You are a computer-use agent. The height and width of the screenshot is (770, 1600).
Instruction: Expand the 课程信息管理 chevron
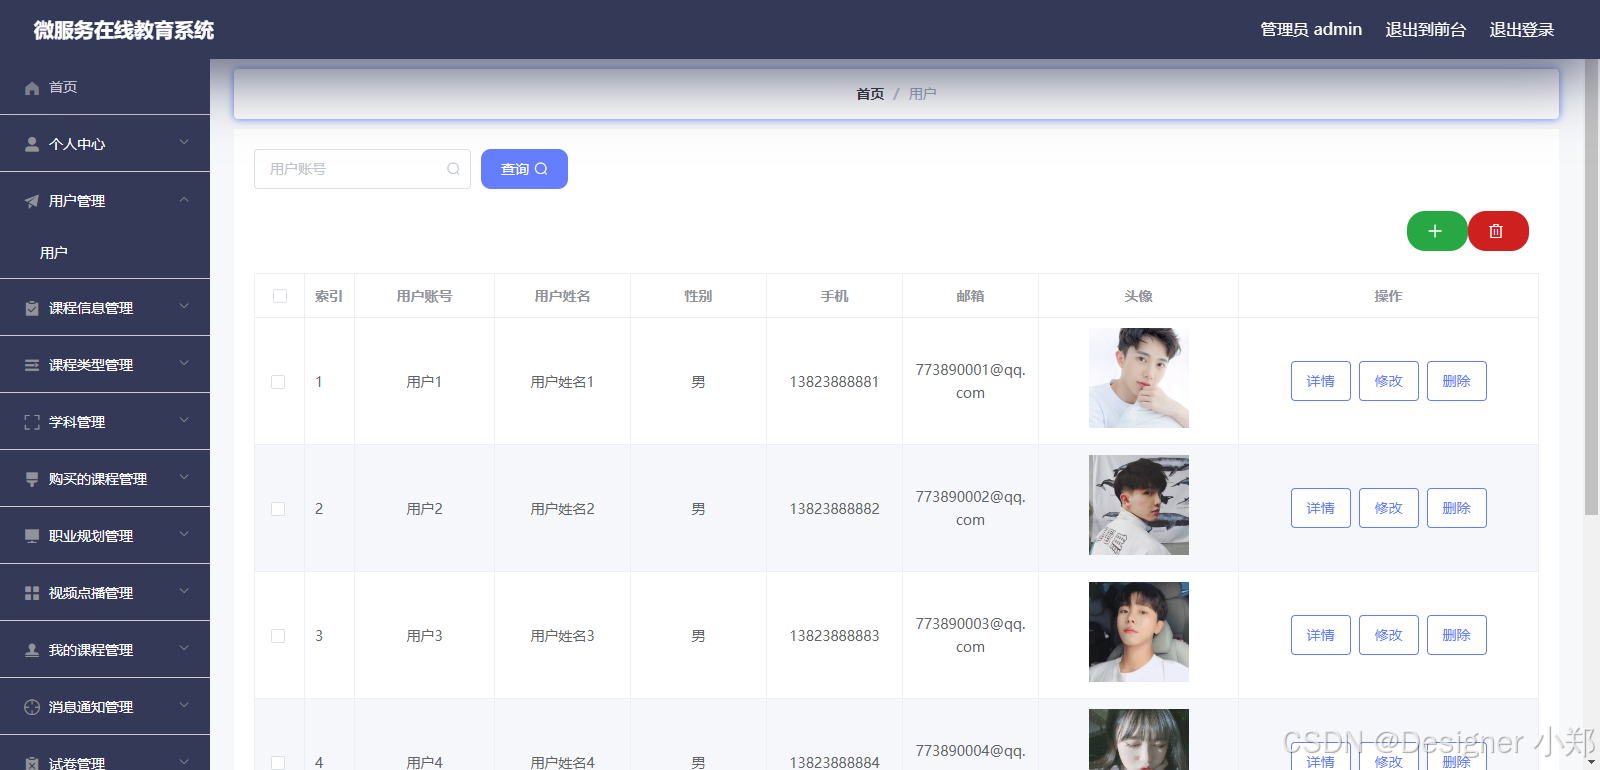(184, 307)
